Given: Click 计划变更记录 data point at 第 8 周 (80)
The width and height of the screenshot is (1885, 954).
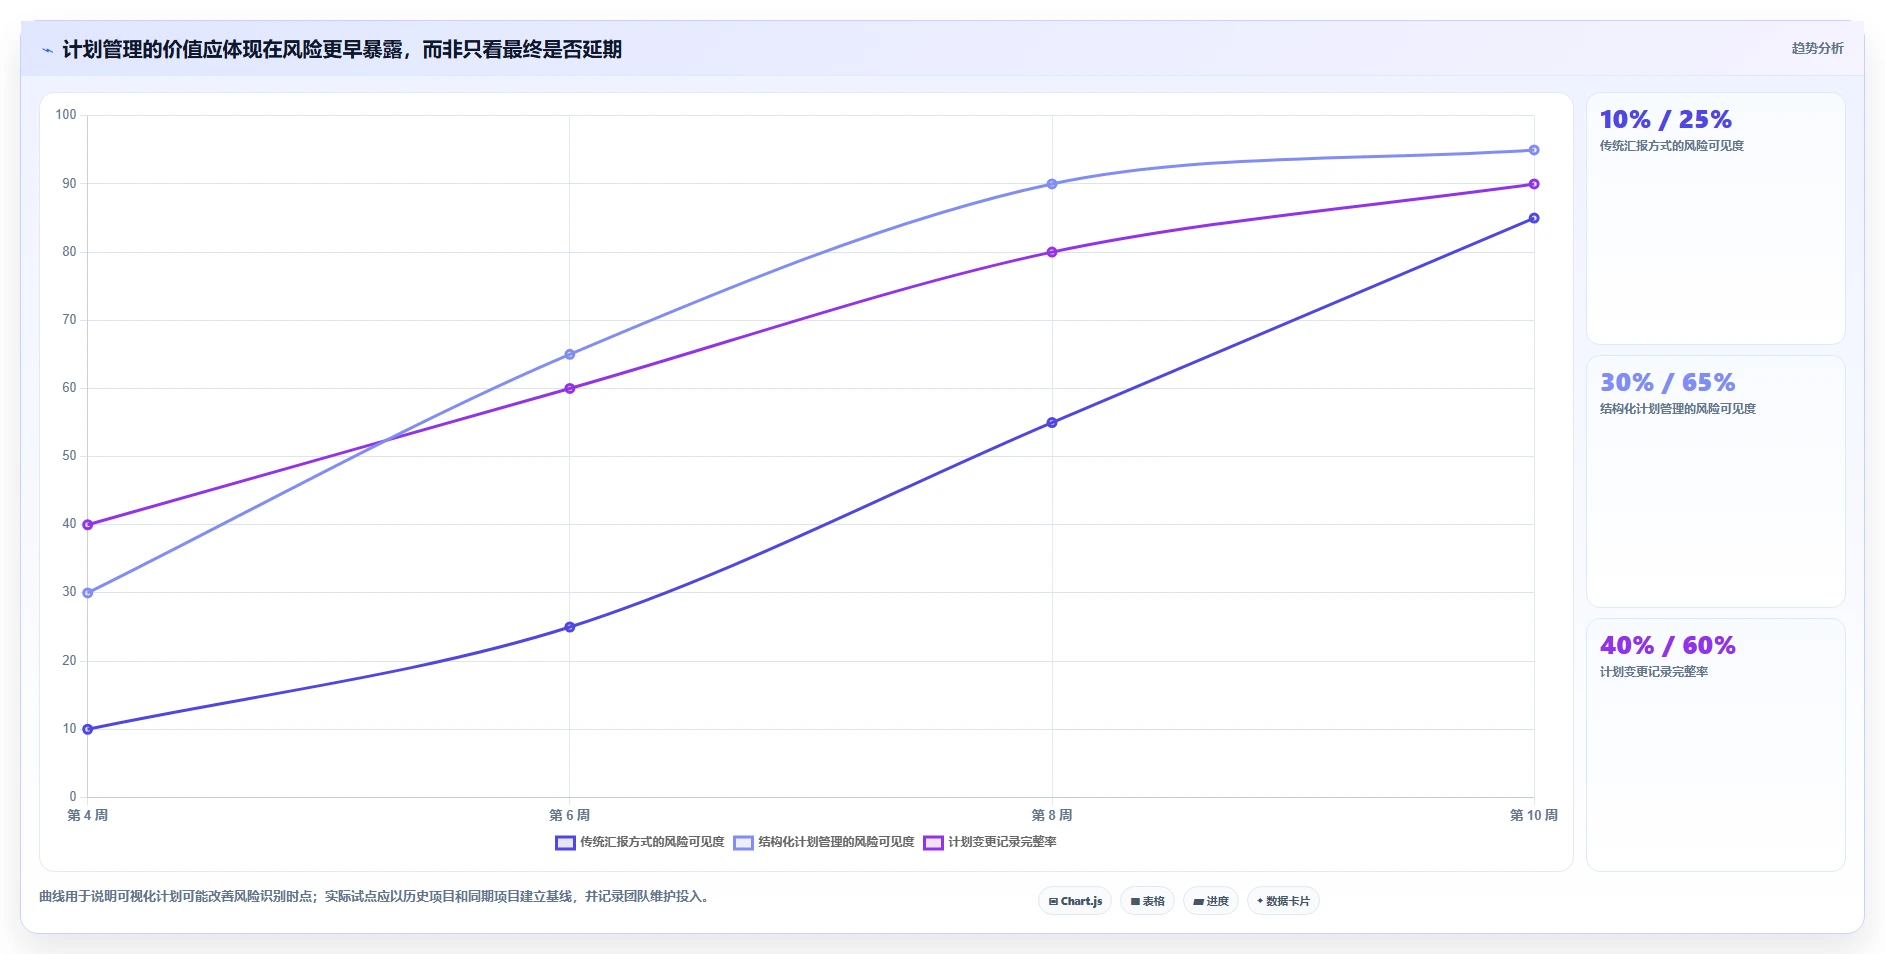Looking at the screenshot, I should tap(1052, 252).
